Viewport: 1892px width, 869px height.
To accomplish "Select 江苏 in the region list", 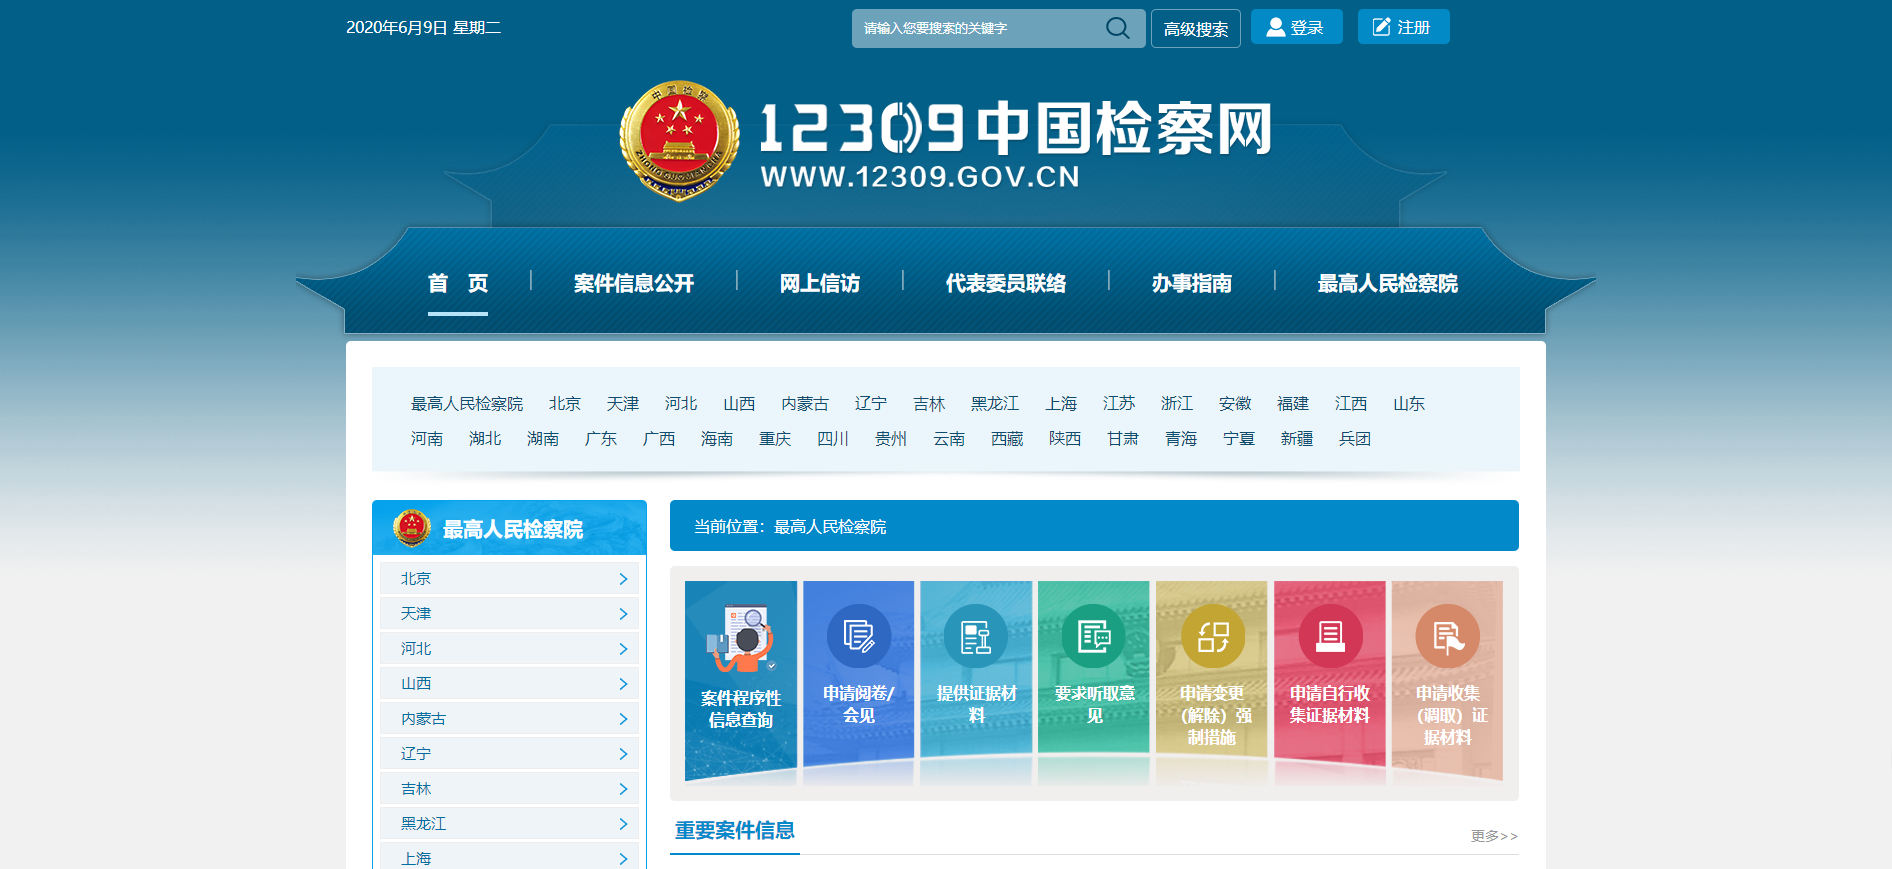I will click(1119, 404).
